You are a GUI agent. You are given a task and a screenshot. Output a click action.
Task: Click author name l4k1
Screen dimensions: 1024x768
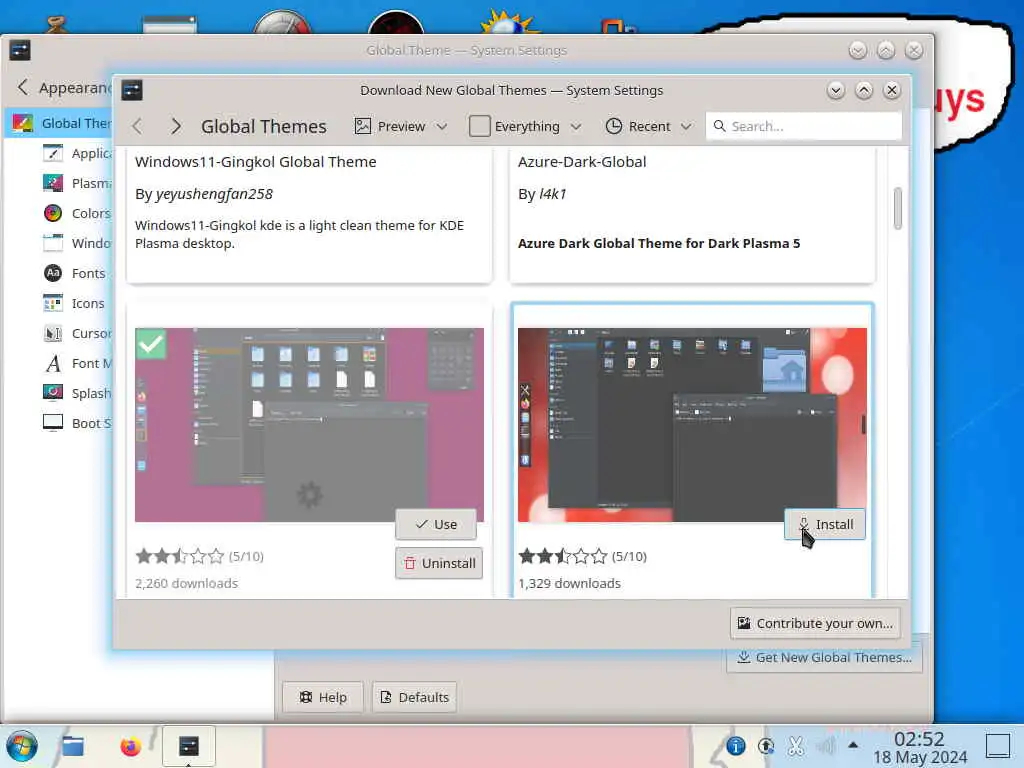(552, 194)
